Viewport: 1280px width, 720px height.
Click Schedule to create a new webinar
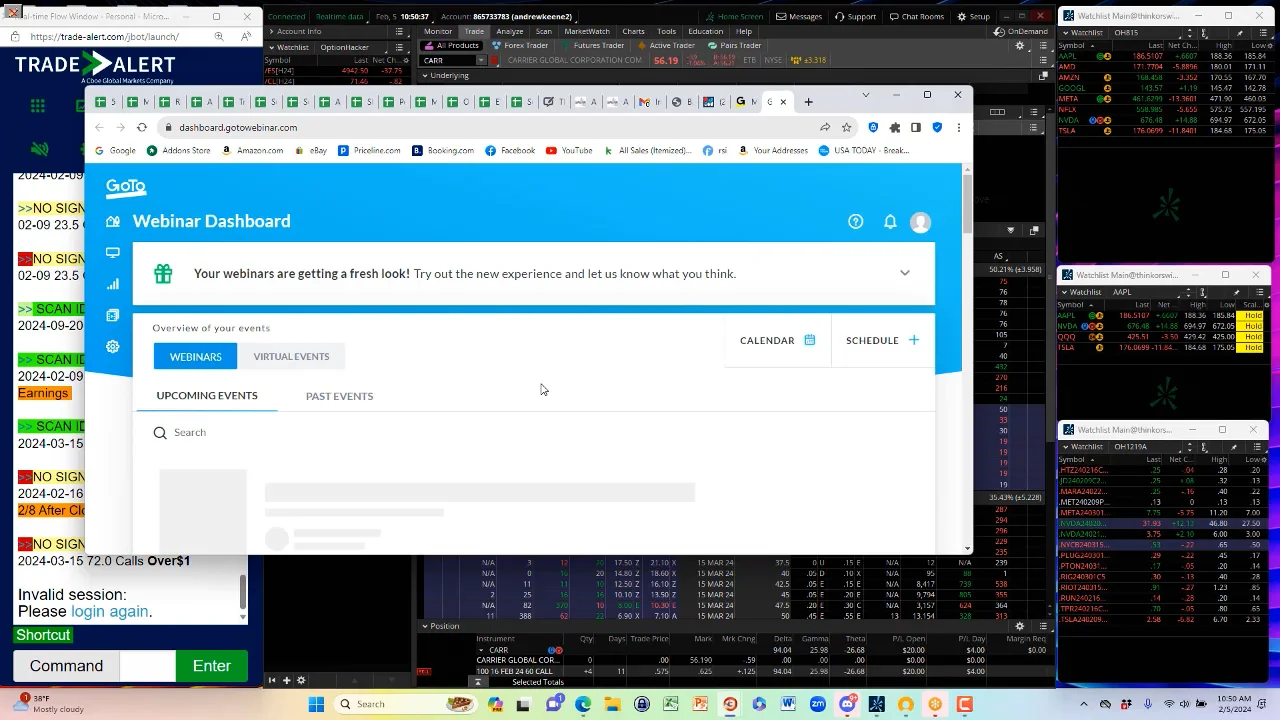(x=882, y=340)
